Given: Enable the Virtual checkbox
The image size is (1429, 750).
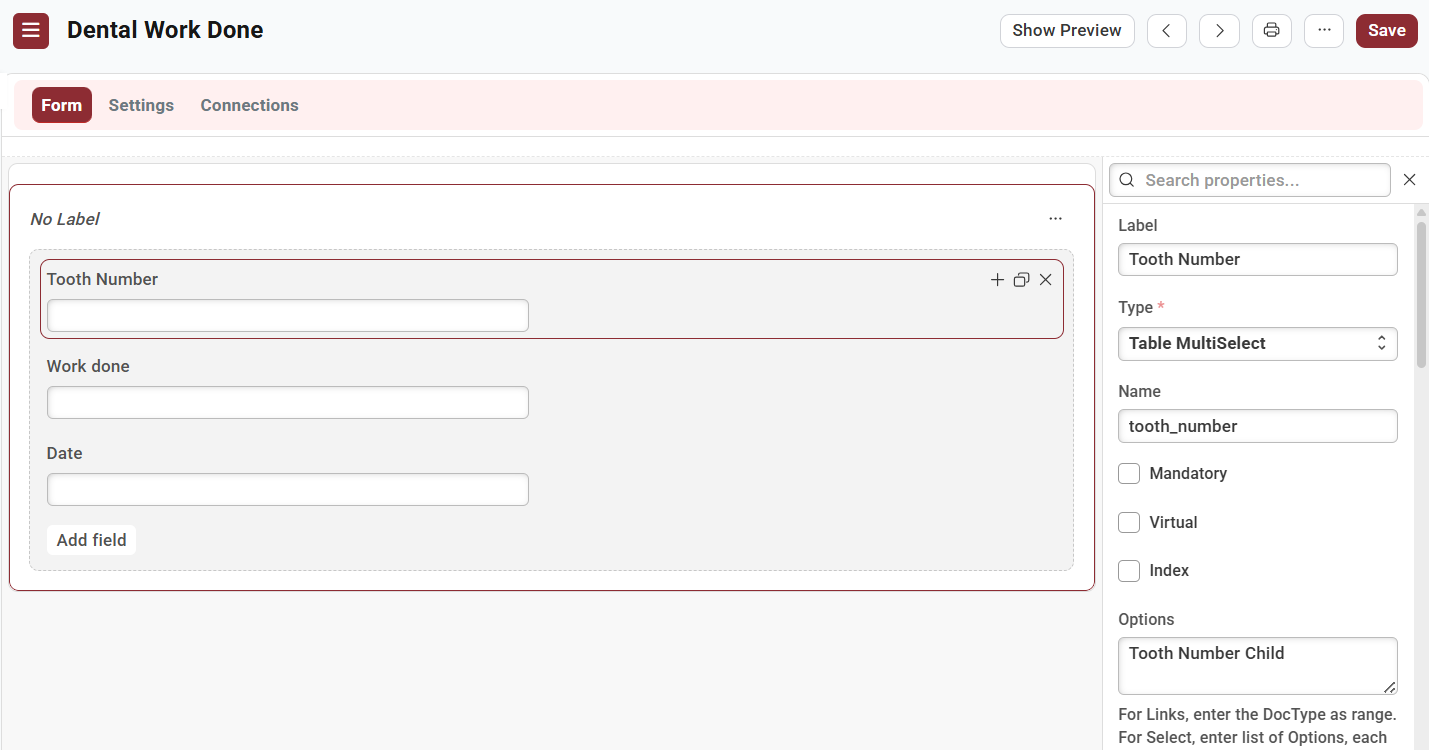Looking at the screenshot, I should (1129, 522).
